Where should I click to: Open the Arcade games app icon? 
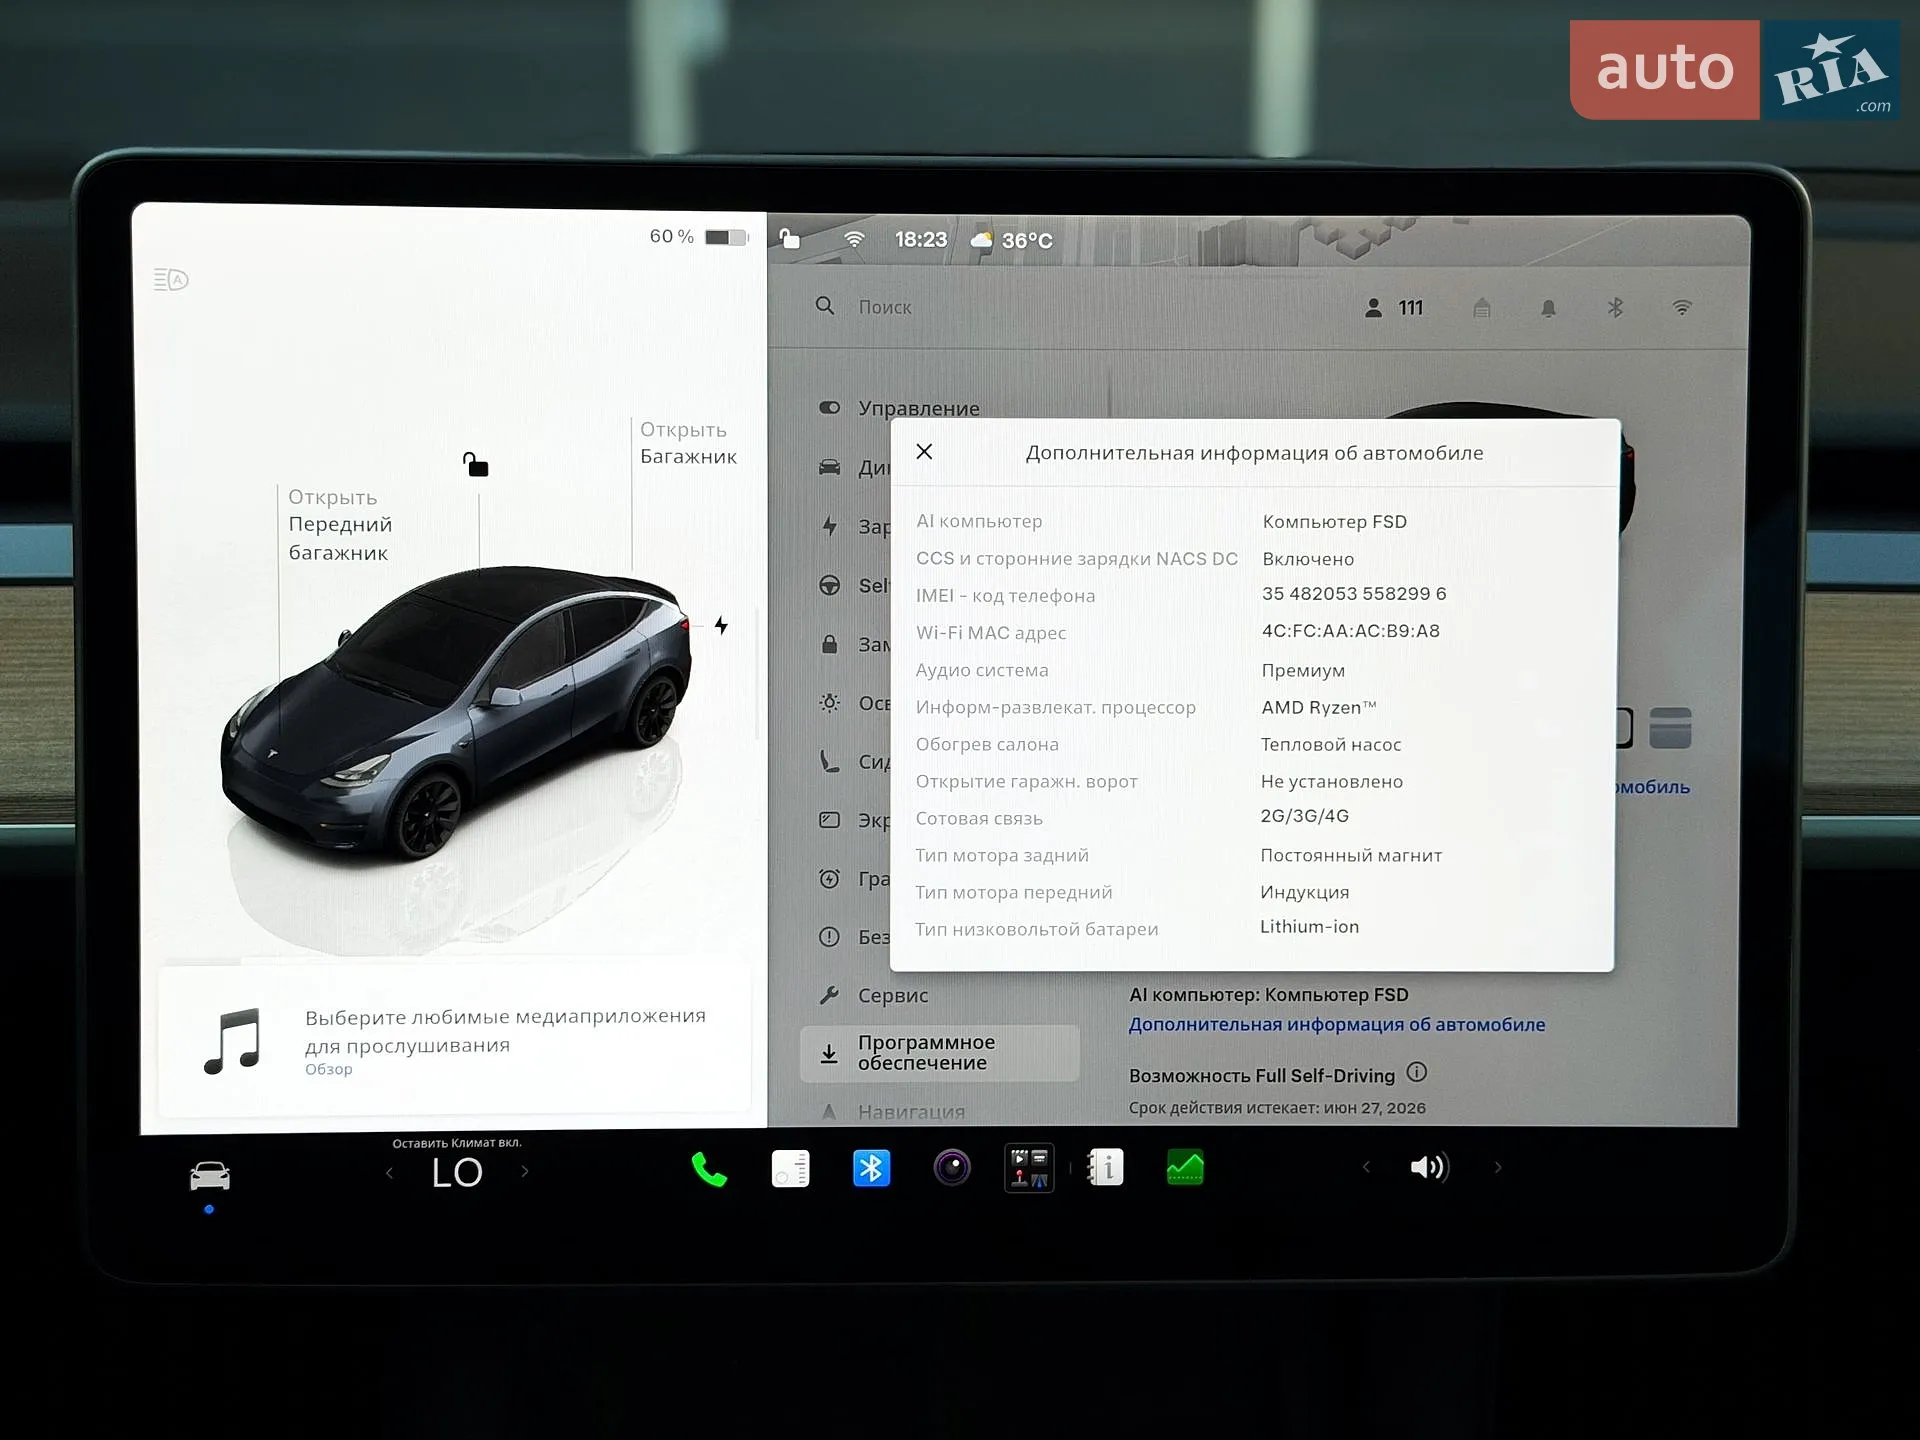point(1029,1168)
